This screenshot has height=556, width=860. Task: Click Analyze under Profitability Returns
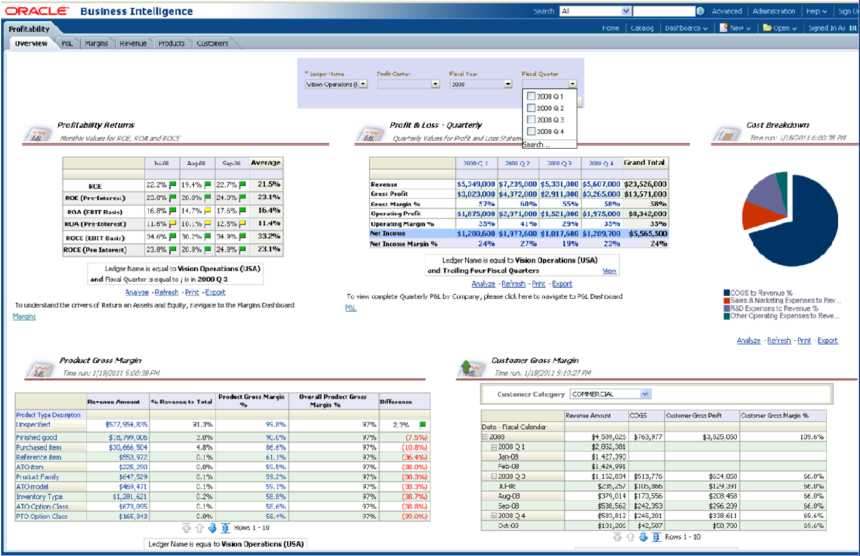click(x=137, y=293)
